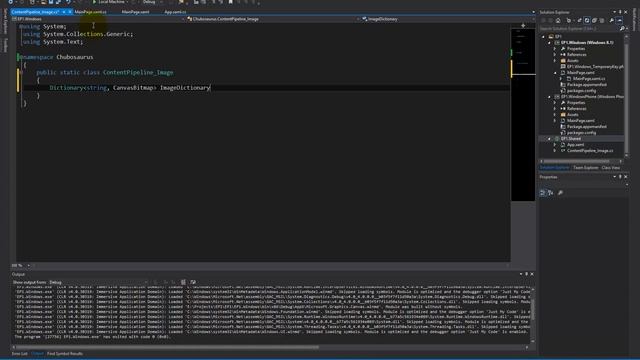Open the Show output from Debug dropdown
This screenshot has height=360, width=640.
[98, 282]
